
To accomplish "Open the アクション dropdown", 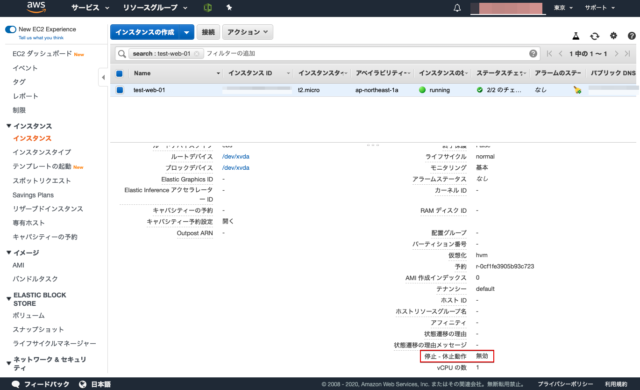I will tap(248, 32).
